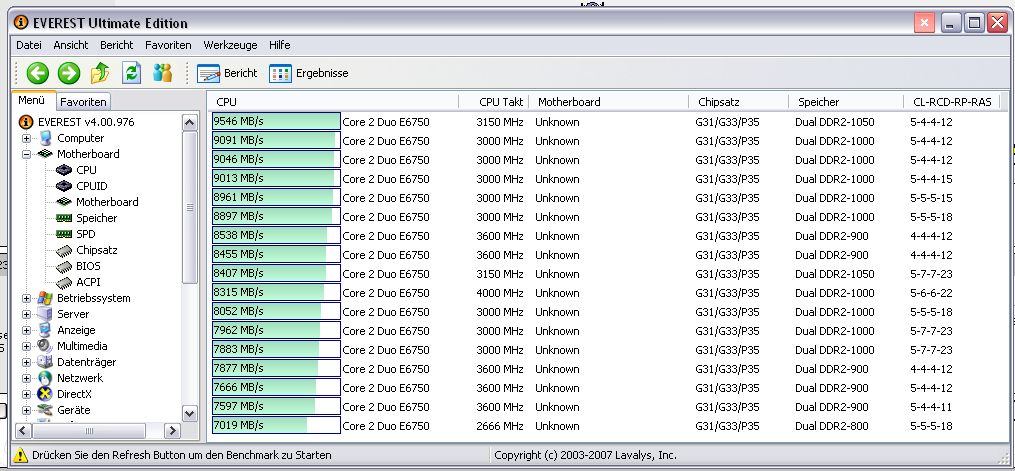
Task: Open BIOS item in tree
Action: 88,266
